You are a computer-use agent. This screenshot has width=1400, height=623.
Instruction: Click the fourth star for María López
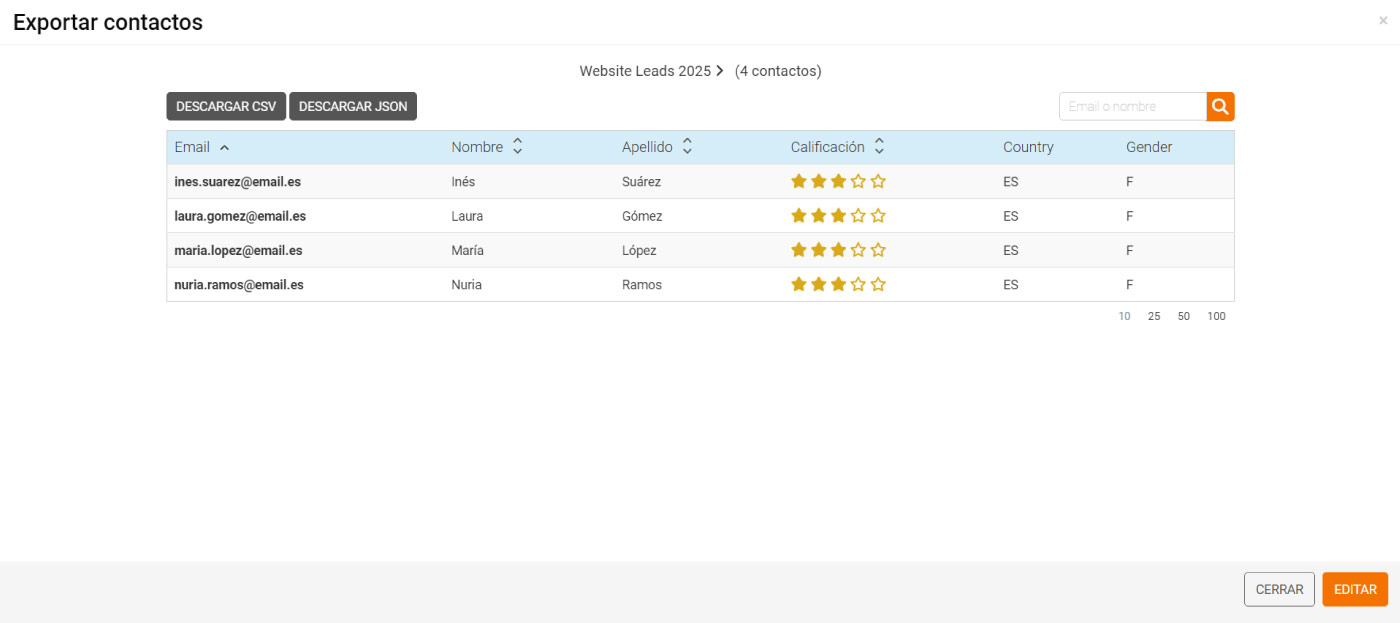coord(858,250)
